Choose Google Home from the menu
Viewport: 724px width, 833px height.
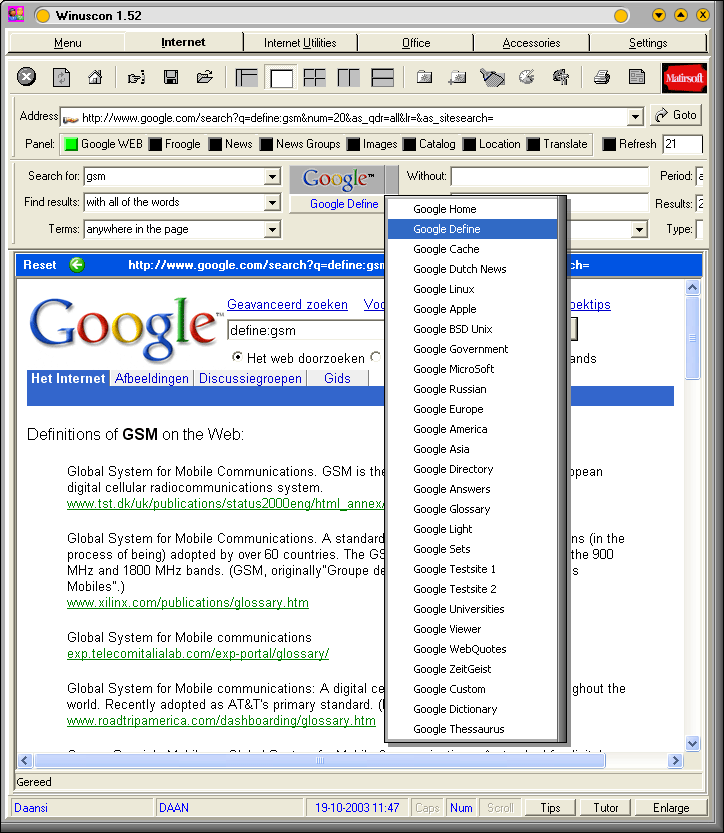click(473, 209)
